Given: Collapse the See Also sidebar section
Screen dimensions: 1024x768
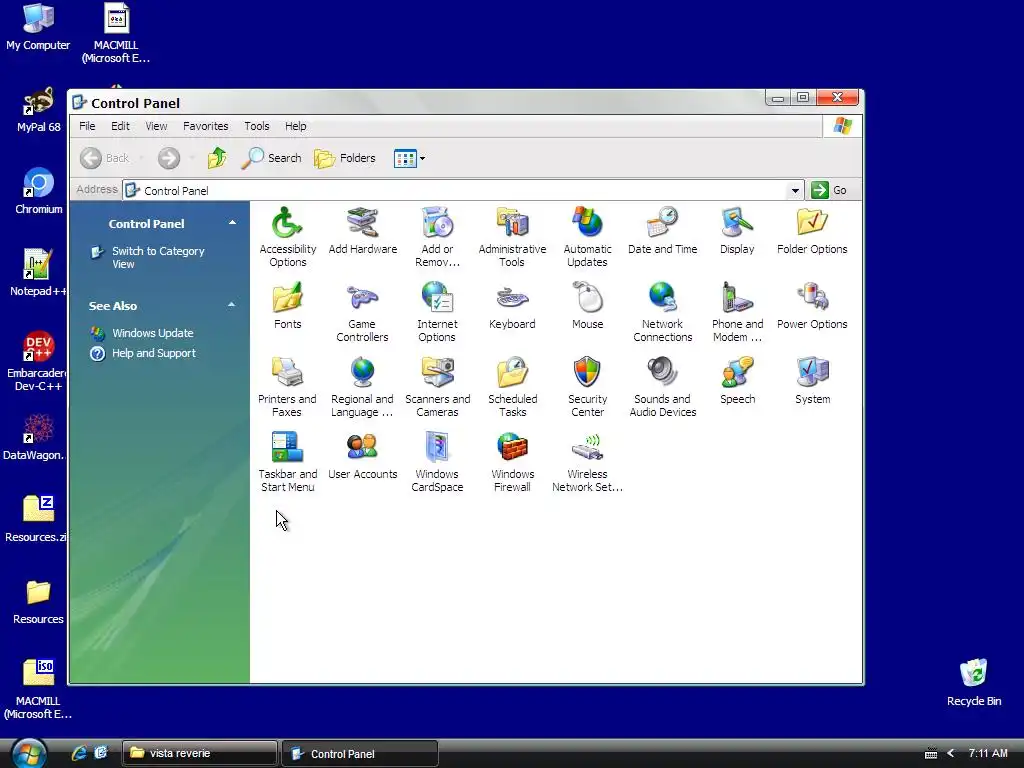Looking at the screenshot, I should point(231,305).
